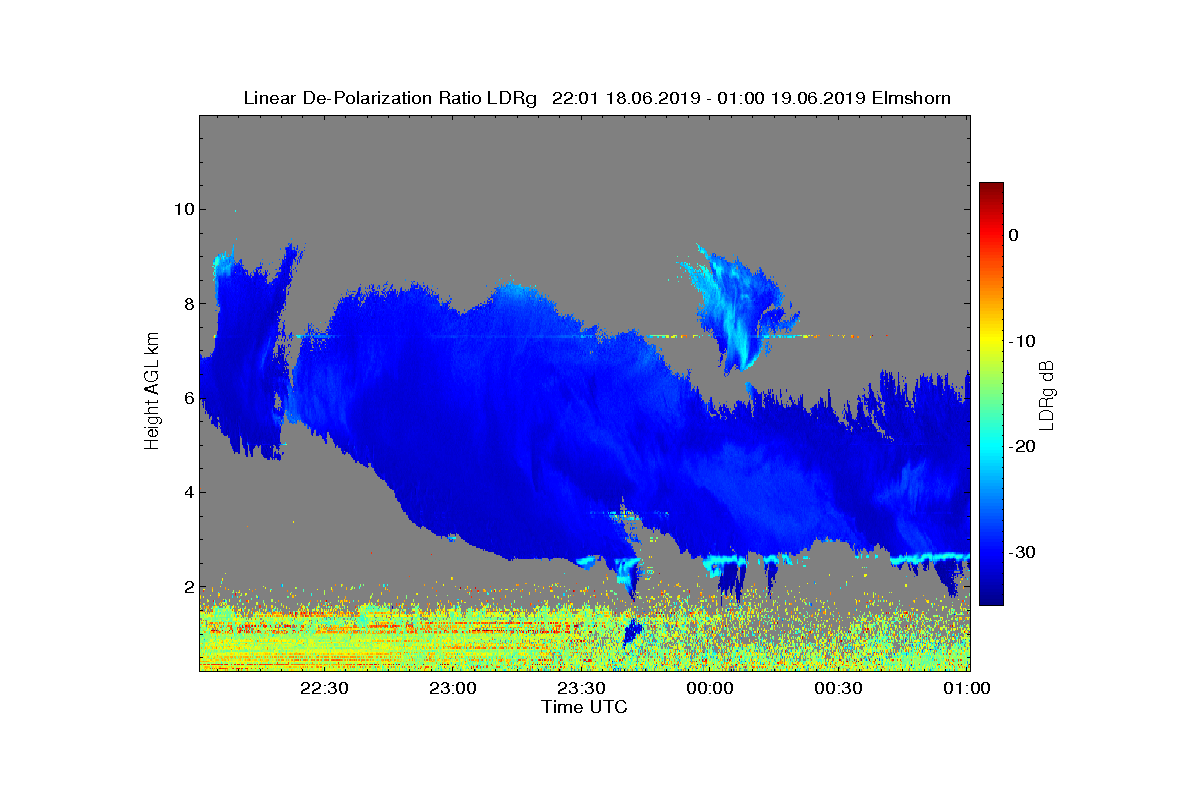Click the height tick label 10
The image size is (1200, 800).
[x=182, y=209]
